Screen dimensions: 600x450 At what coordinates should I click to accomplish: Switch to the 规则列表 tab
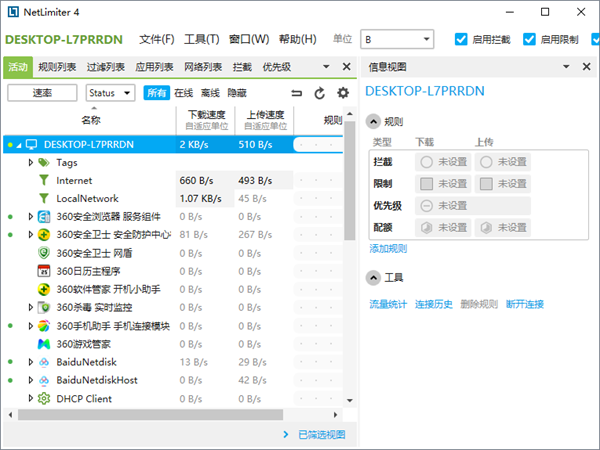(57, 67)
